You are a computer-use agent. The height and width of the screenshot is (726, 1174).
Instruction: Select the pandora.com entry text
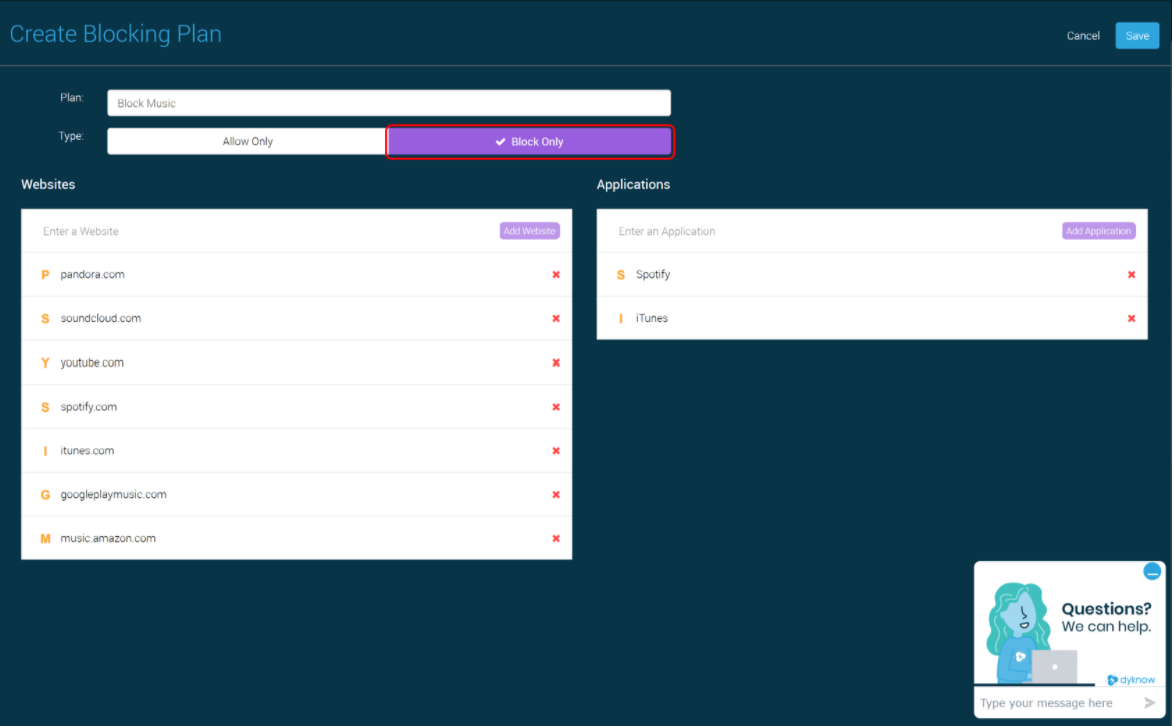coord(92,275)
